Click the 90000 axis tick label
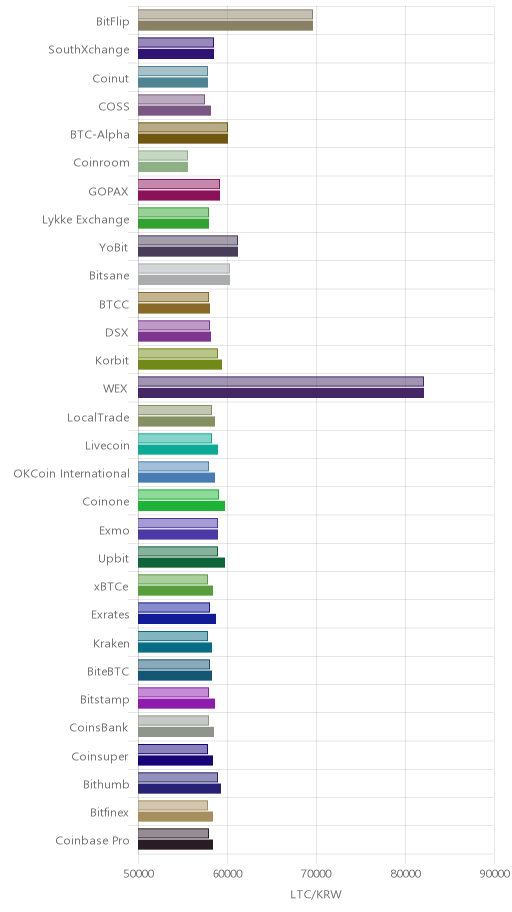Viewport: 512px width, 912px height. pos(494,874)
